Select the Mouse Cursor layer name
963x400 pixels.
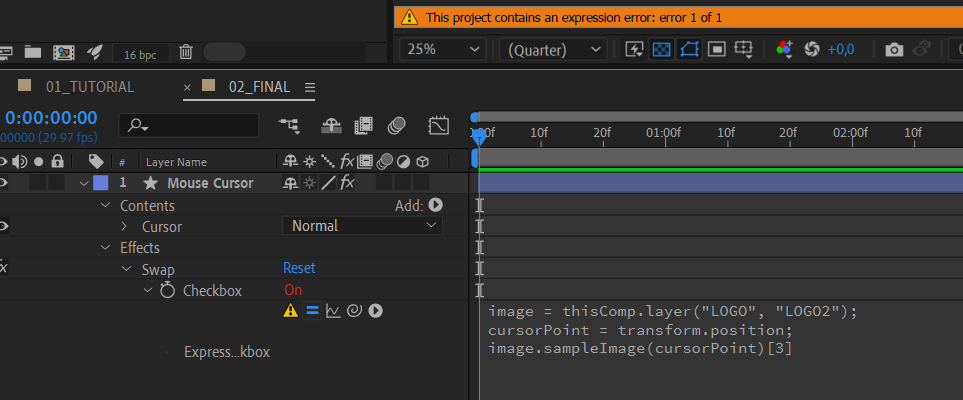[210, 183]
